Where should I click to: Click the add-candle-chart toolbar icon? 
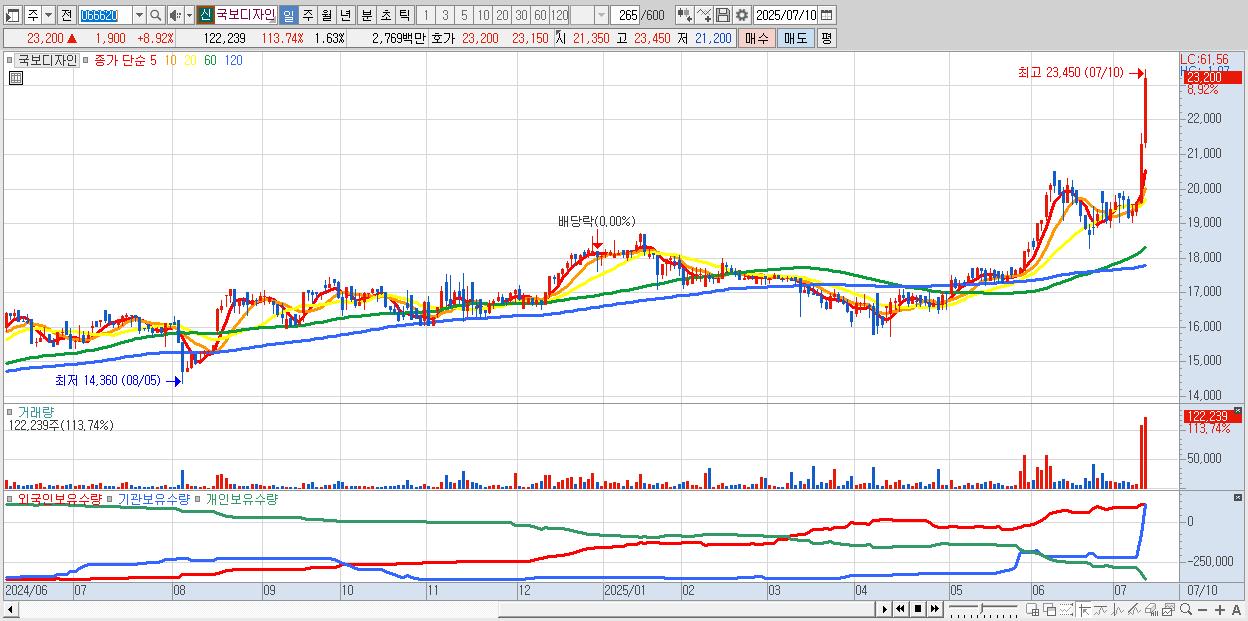(x=684, y=15)
